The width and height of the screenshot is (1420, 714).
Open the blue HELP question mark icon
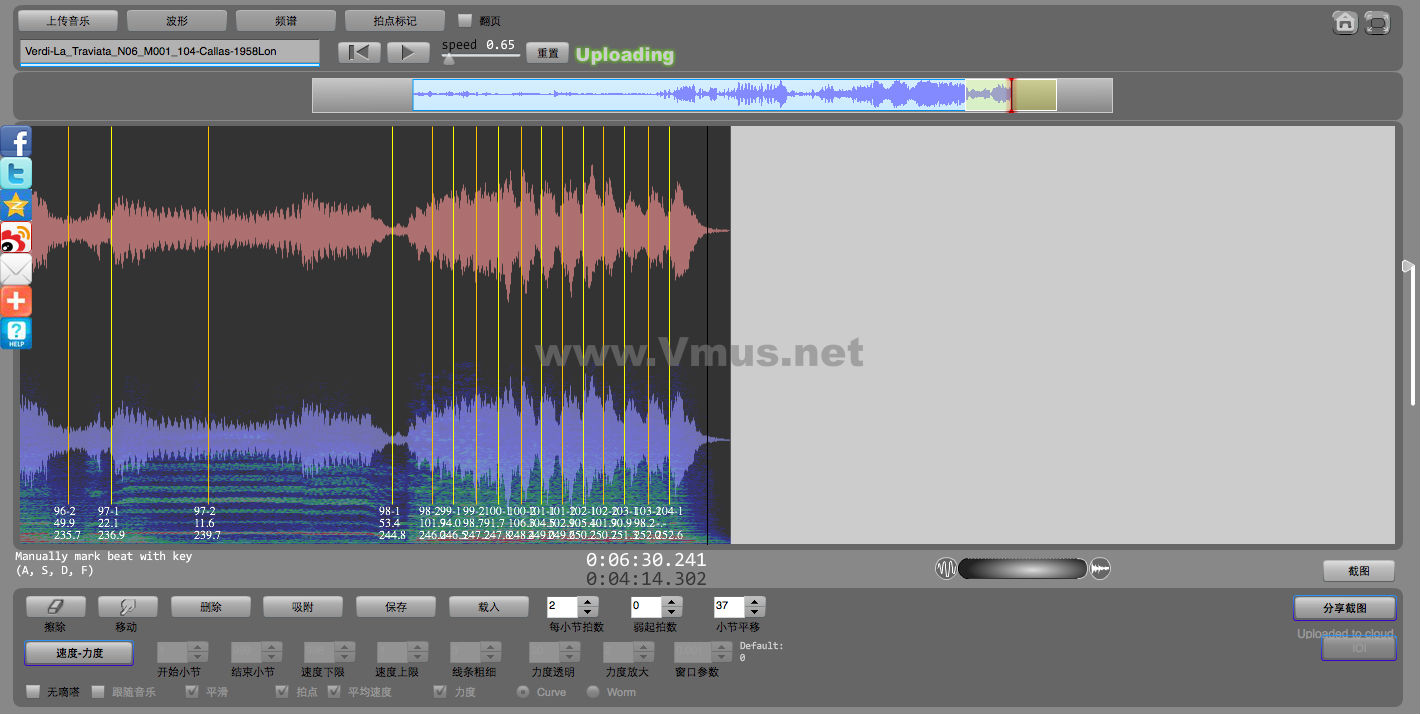tap(16, 333)
